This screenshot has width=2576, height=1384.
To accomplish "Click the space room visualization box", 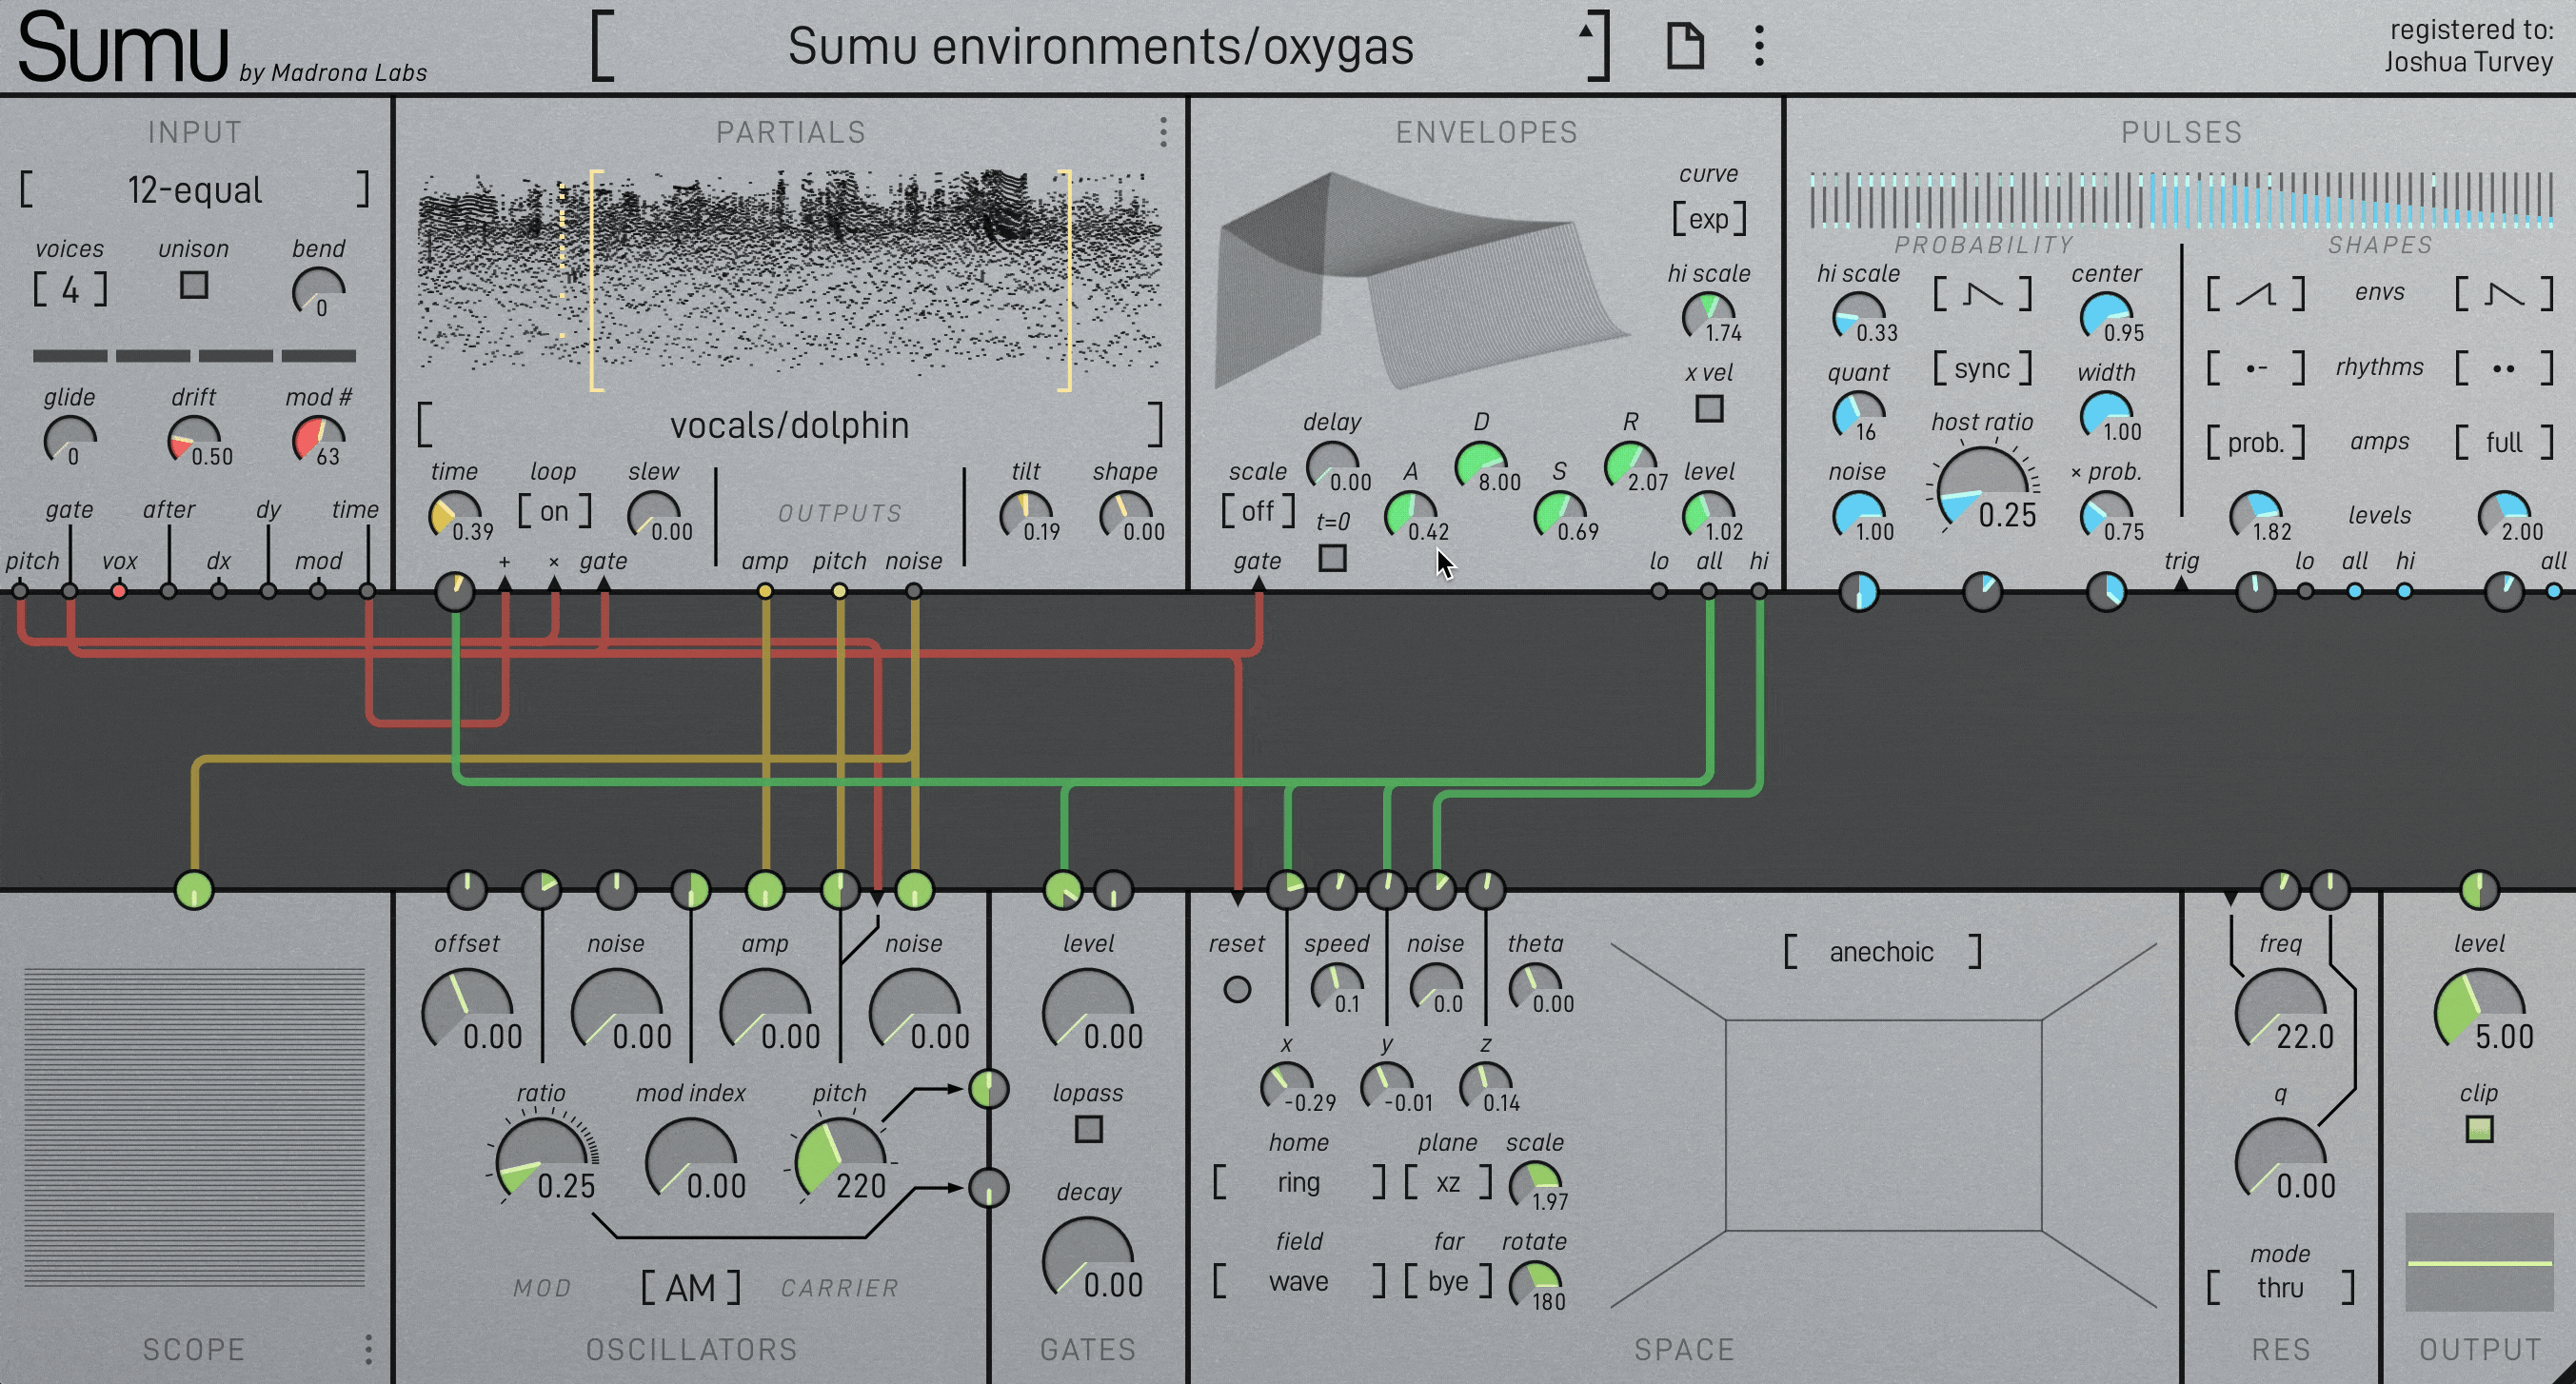I will click(x=1883, y=1125).
